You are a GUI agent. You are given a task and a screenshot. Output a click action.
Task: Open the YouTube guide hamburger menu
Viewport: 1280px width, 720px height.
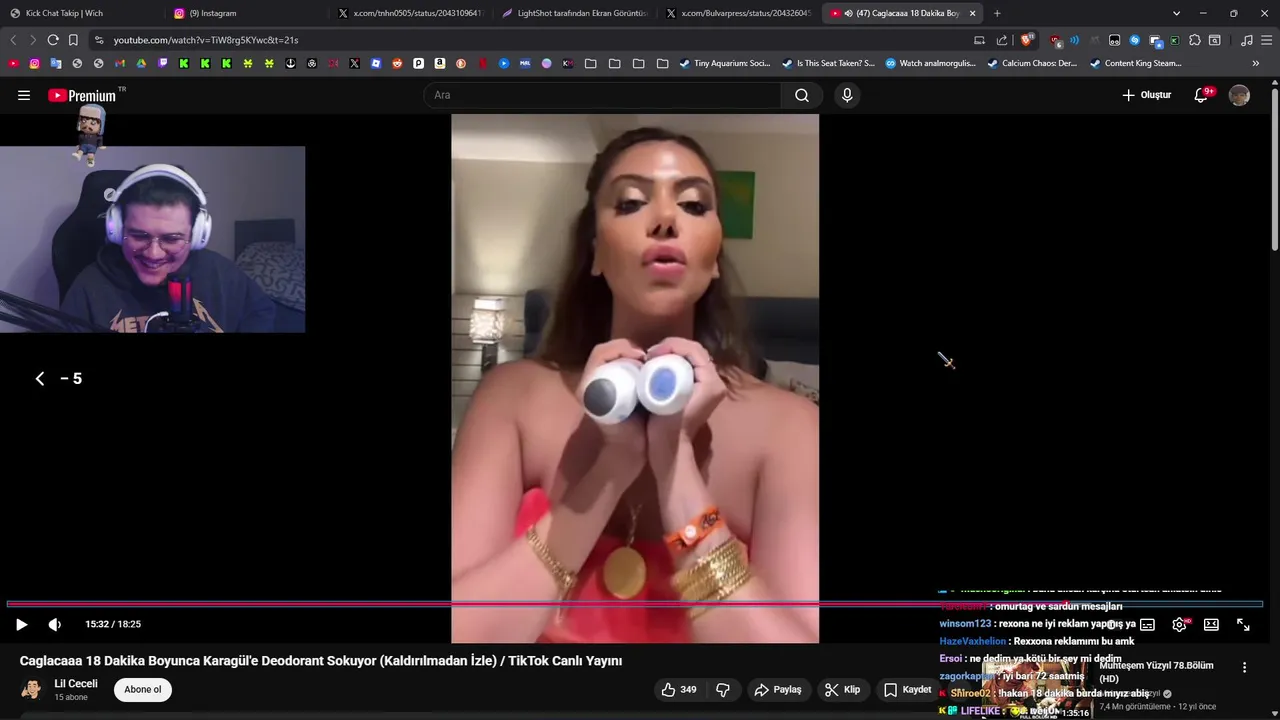coord(24,95)
